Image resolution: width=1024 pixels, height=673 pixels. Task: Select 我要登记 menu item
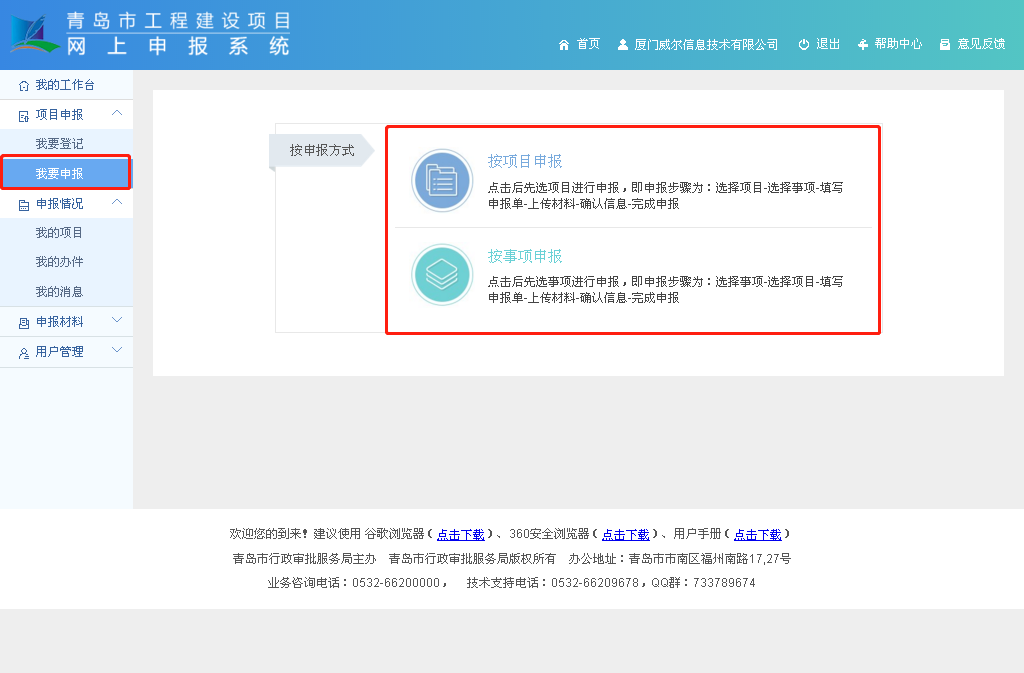pos(59,144)
